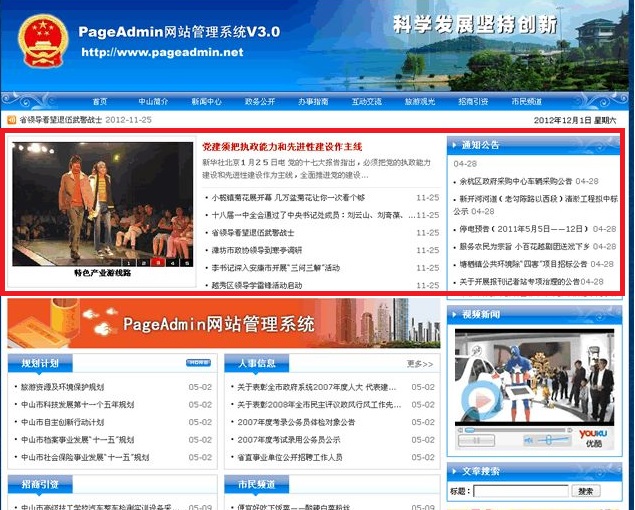Open the http://www.pageadmin.net link
The width and height of the screenshot is (635, 510).
[161, 52]
